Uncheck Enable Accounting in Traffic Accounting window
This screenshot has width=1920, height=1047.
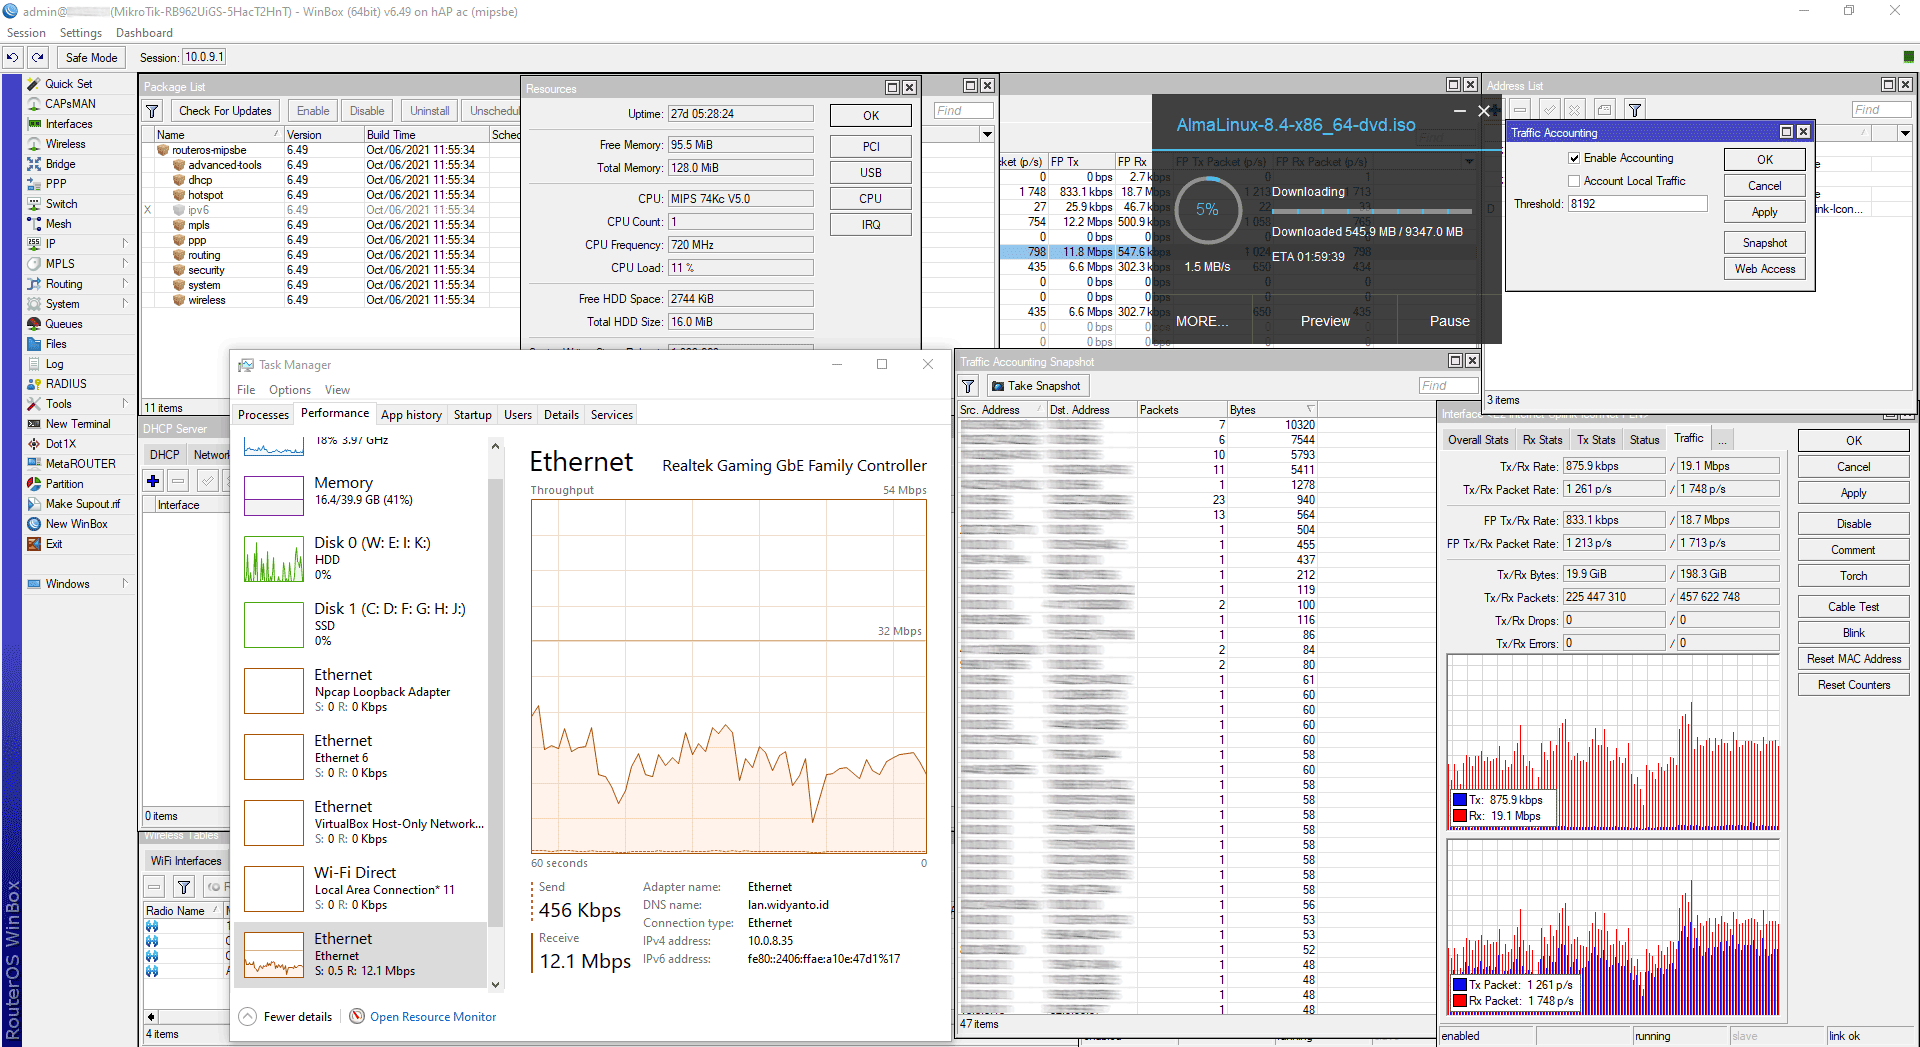[1576, 157]
